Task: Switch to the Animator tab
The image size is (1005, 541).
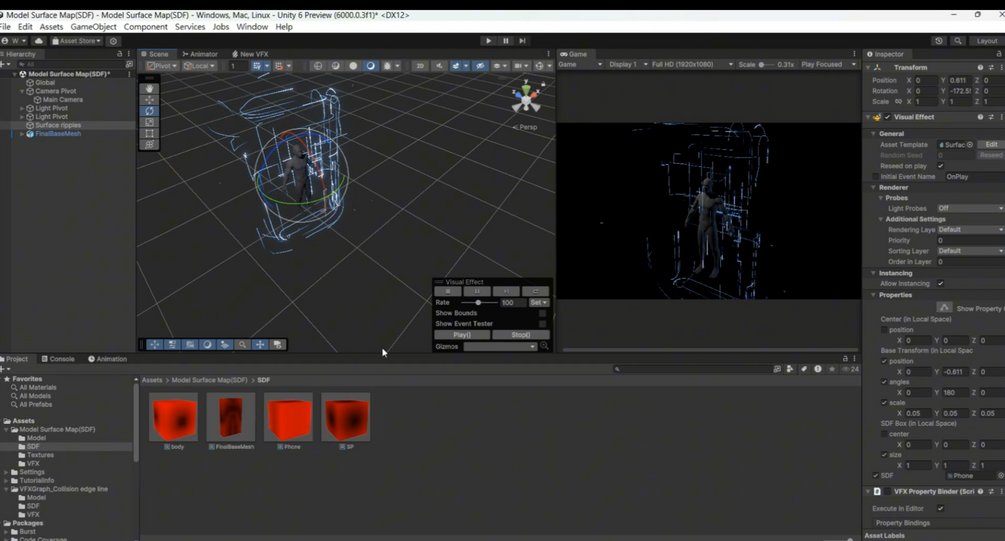Action: tap(200, 54)
